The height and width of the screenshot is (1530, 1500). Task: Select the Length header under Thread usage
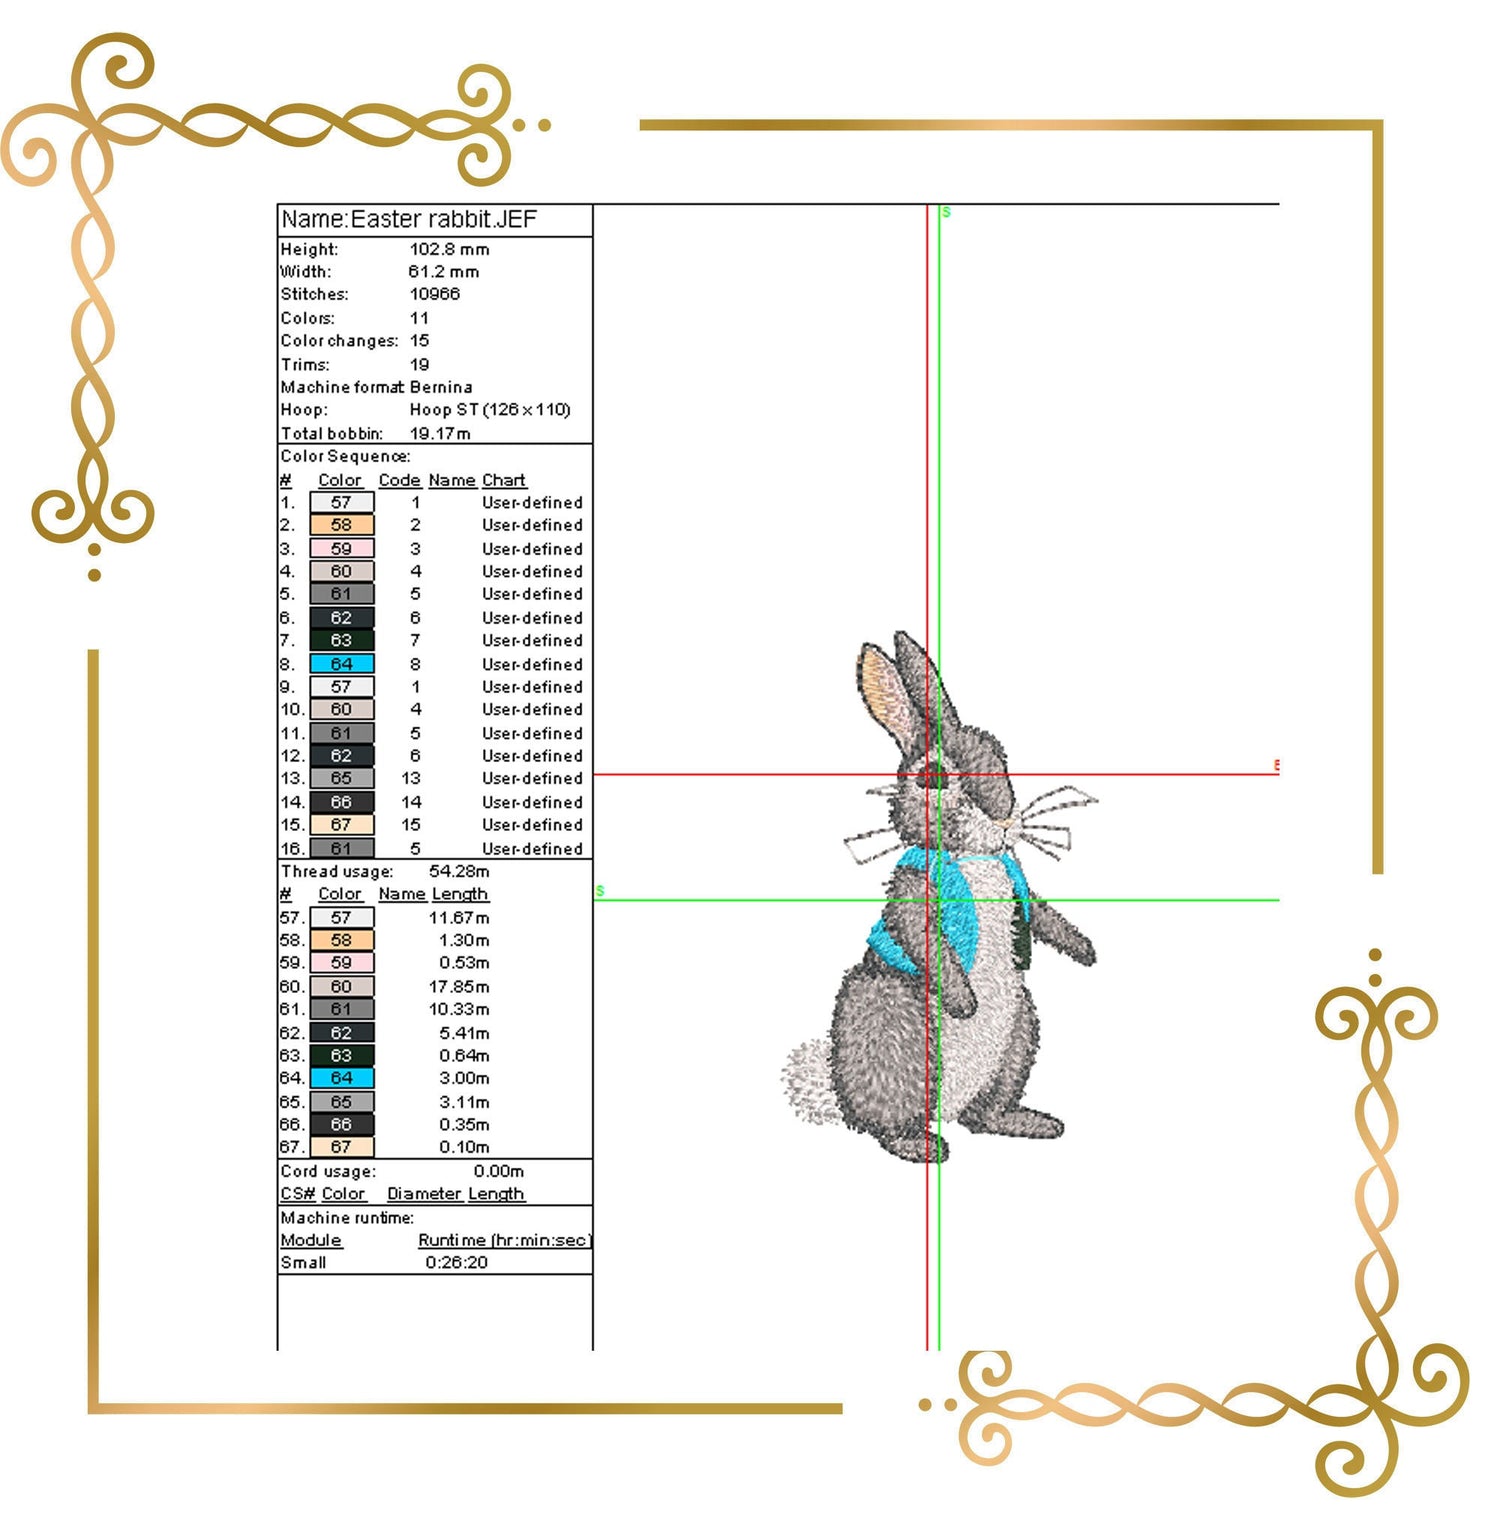pyautogui.click(x=460, y=894)
